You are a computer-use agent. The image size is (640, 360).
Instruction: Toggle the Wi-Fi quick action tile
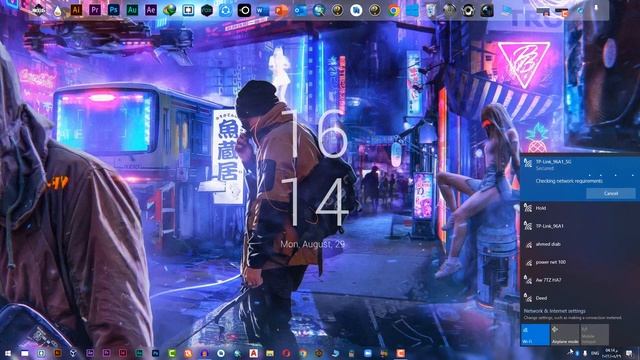(x=535, y=334)
